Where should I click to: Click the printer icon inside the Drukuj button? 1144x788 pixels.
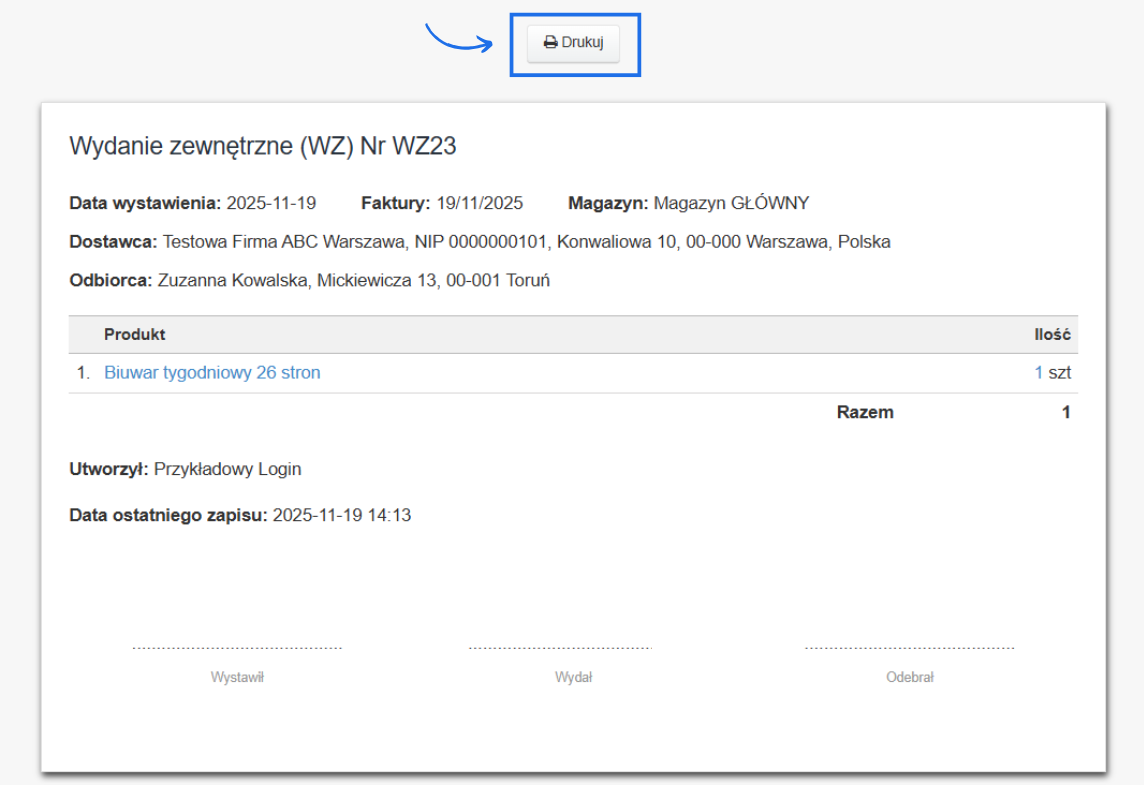[x=550, y=43]
